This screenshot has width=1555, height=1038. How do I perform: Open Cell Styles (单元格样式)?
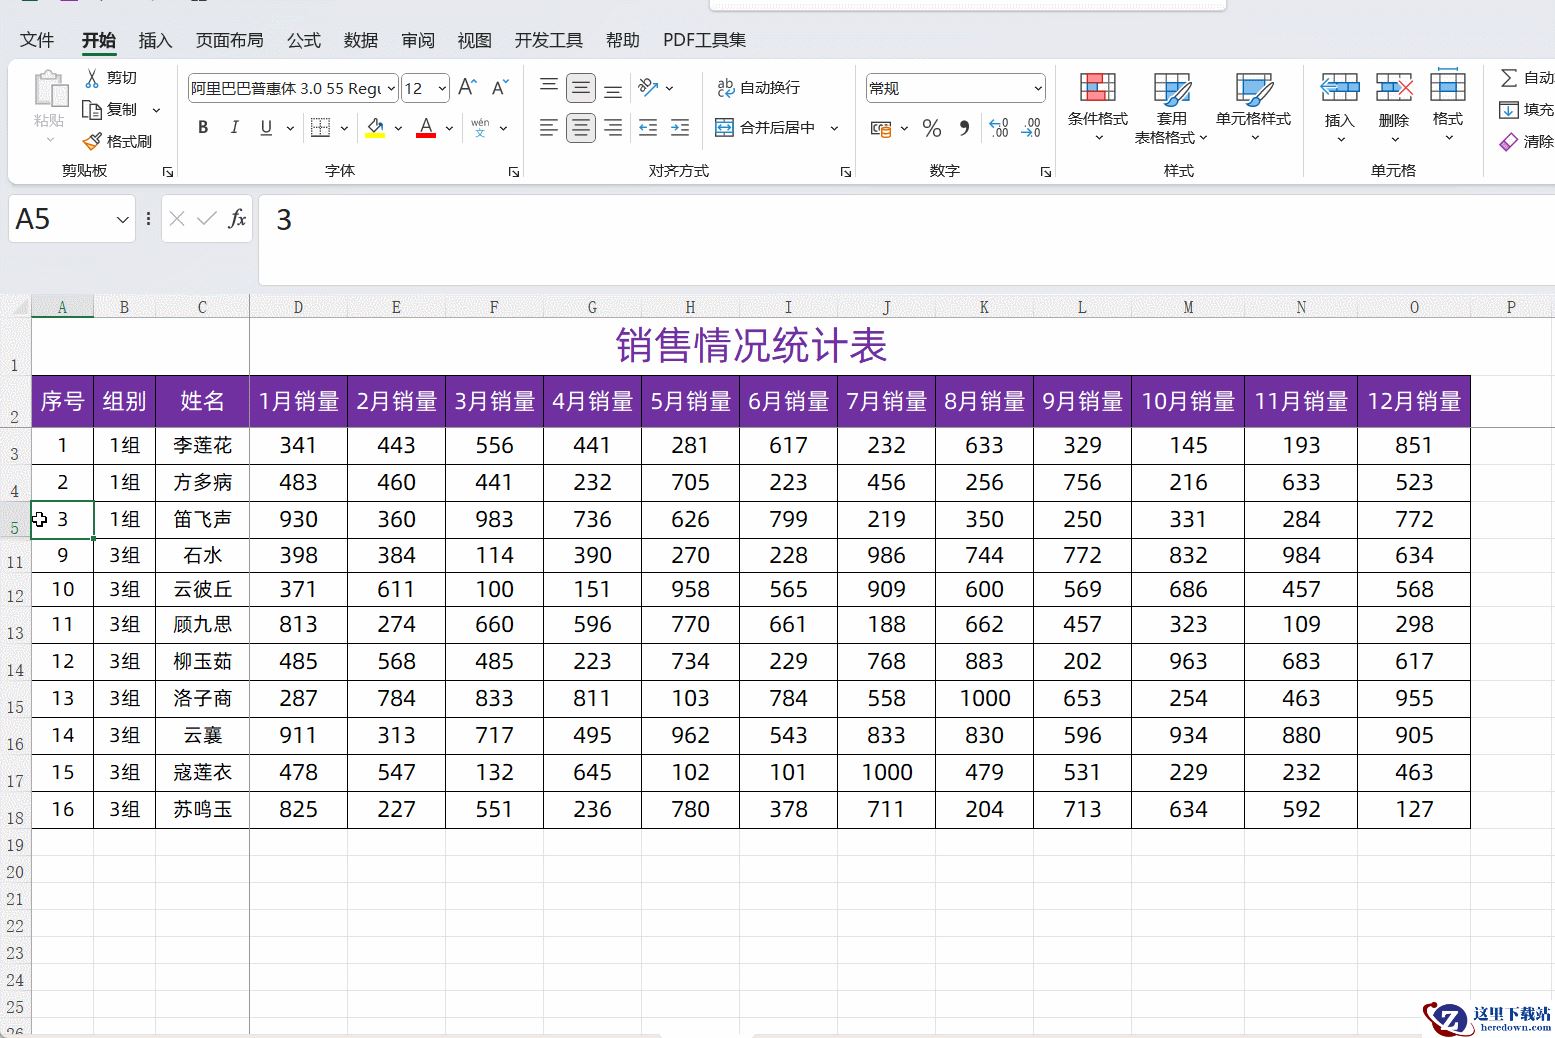[x=1253, y=107]
